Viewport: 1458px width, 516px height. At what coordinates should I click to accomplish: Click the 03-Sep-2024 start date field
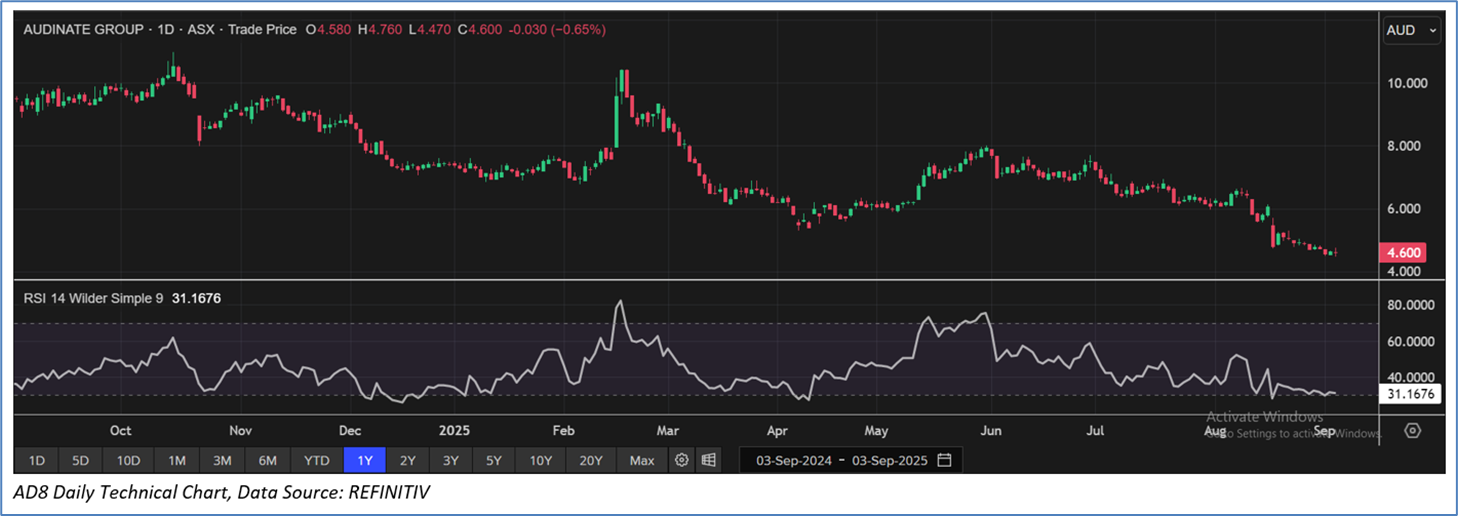tap(790, 460)
